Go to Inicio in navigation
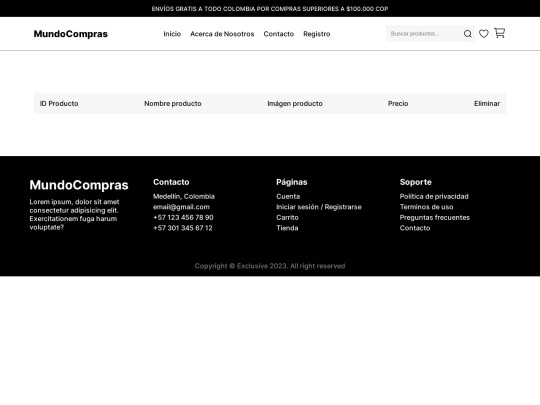 [x=172, y=34]
